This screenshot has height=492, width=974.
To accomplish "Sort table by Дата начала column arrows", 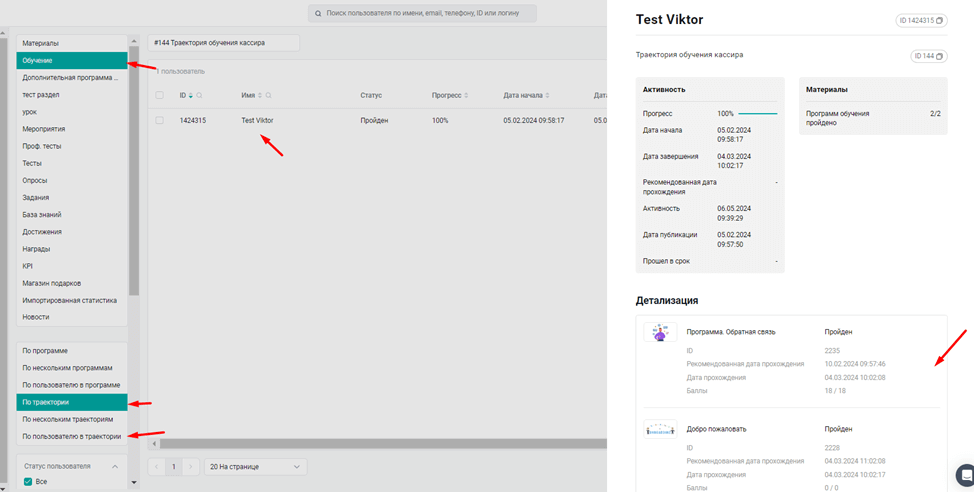I will [x=550, y=96].
